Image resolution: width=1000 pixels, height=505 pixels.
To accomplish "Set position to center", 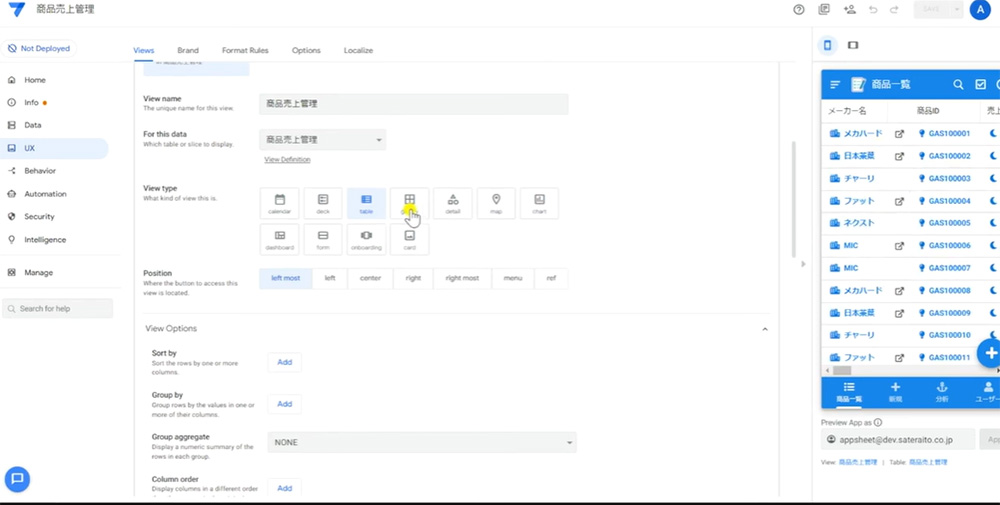I will click(x=371, y=279).
